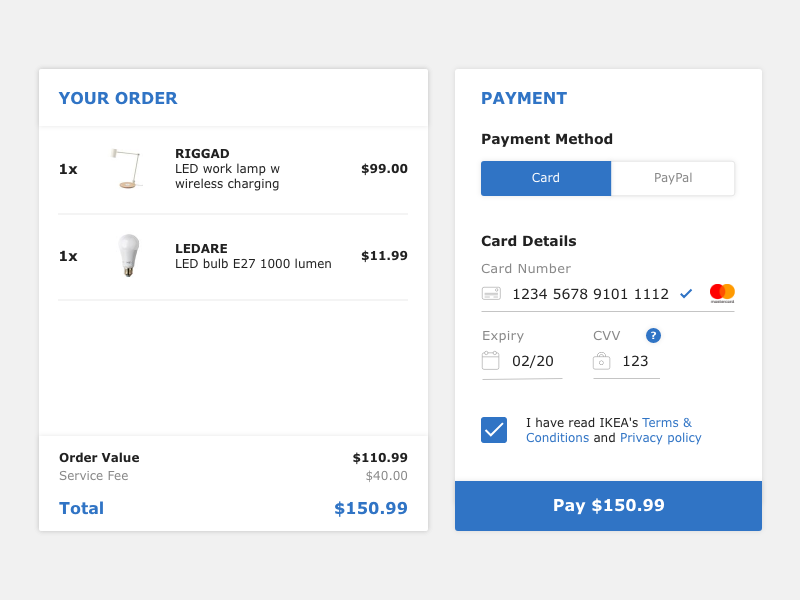Click the LEDARE product name
800x600 pixels.
[201, 248]
